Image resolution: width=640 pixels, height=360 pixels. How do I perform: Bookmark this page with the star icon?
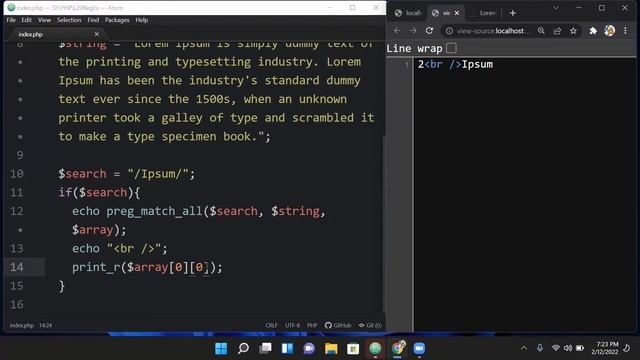(x=573, y=31)
